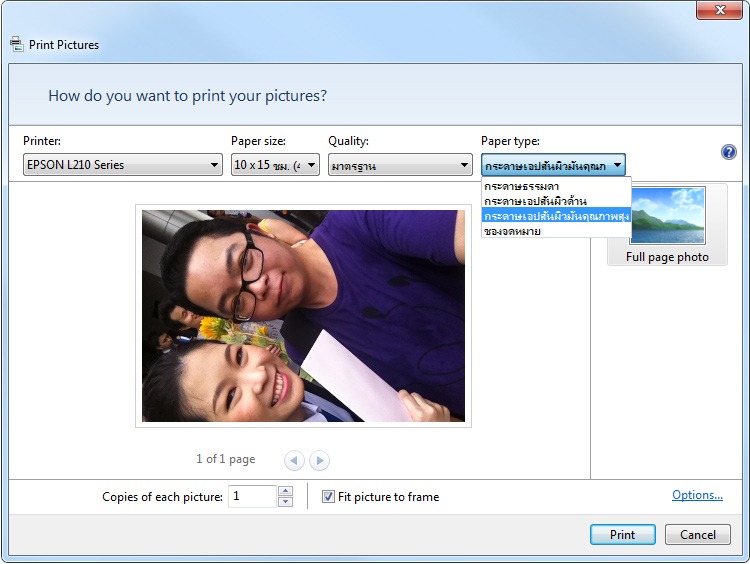750x564 pixels.
Task: Expand the Quality dropdown
Action: point(400,165)
